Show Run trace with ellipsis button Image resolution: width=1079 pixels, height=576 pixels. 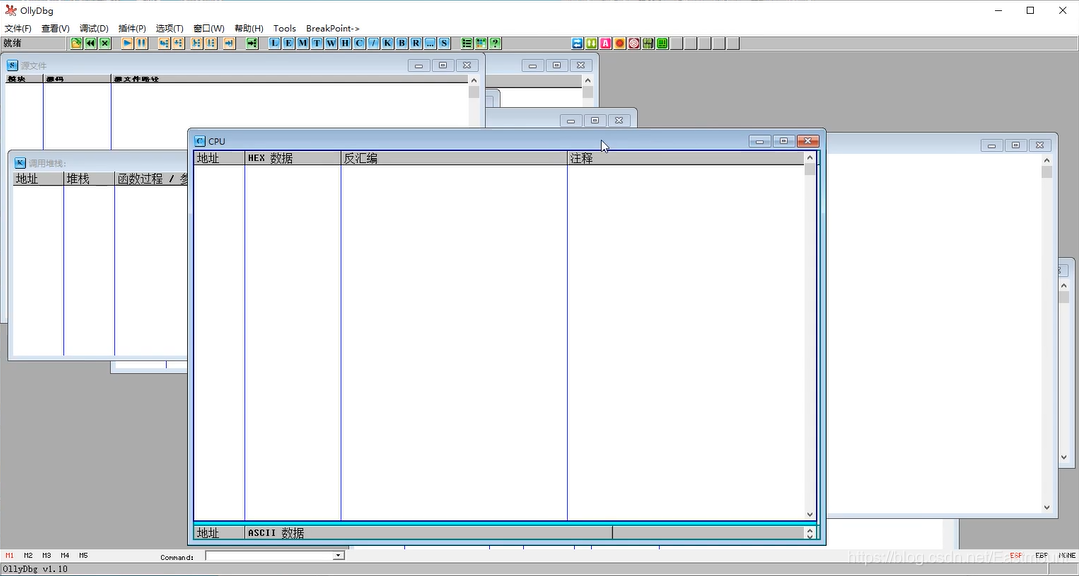coord(430,43)
